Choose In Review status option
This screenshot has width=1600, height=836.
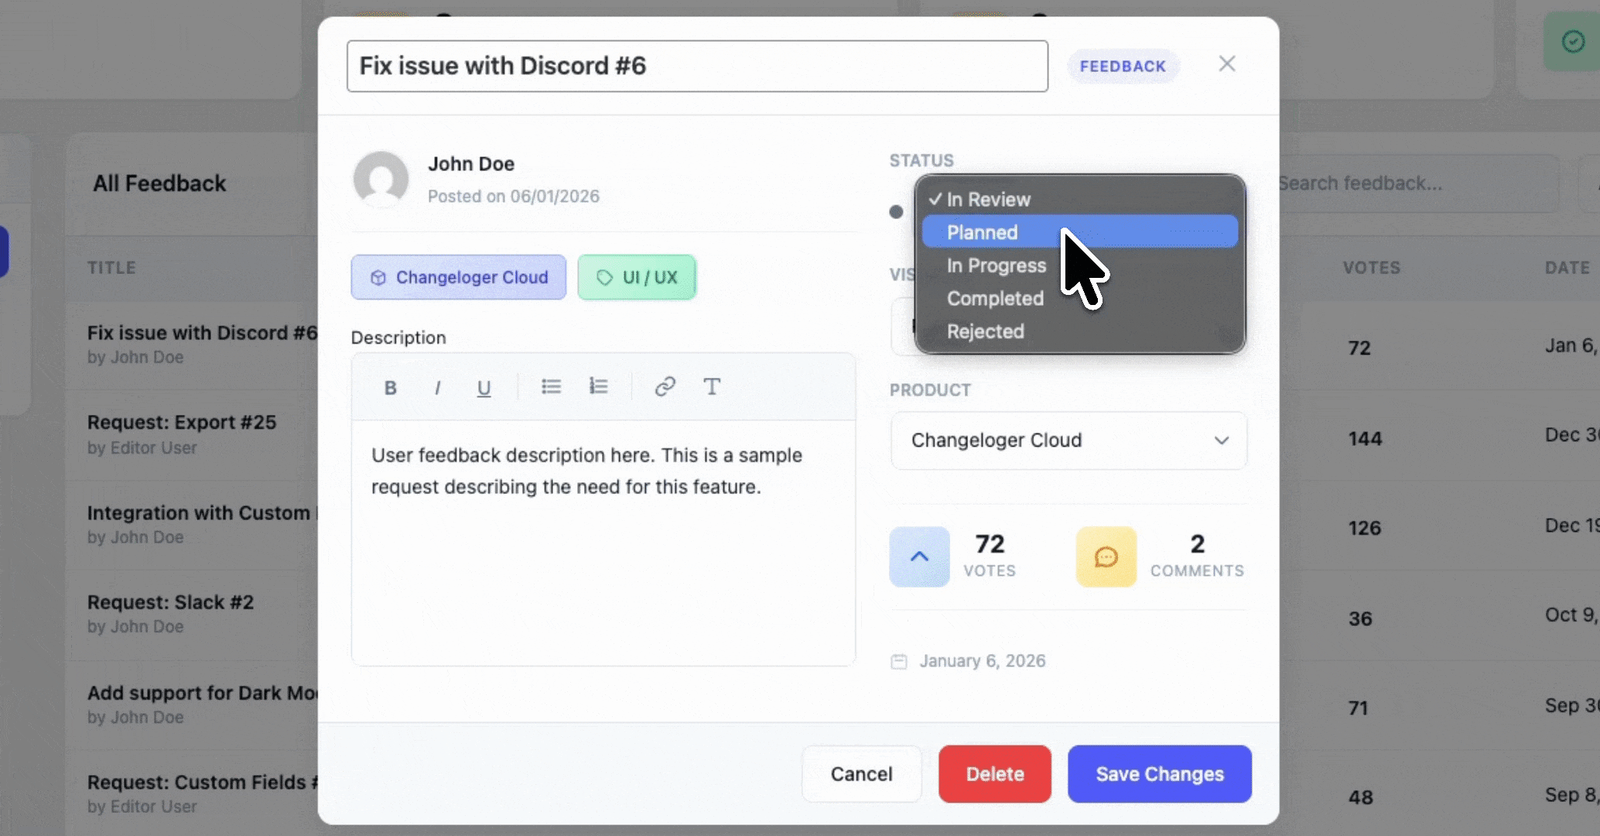[x=1080, y=199]
